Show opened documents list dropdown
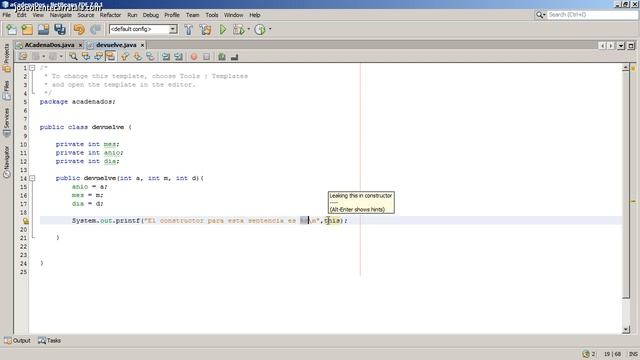Image resolution: width=640 pixels, height=360 pixels. point(621,46)
